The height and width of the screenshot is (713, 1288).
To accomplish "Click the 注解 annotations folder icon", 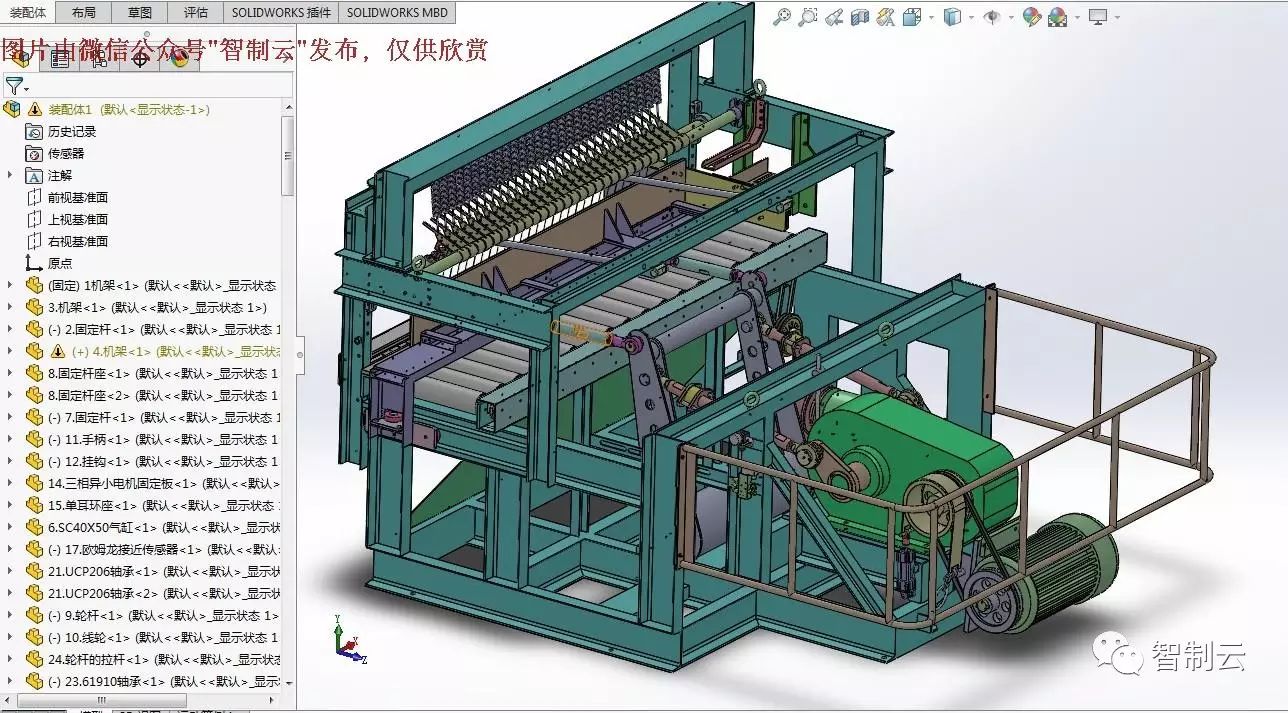I will (x=34, y=175).
